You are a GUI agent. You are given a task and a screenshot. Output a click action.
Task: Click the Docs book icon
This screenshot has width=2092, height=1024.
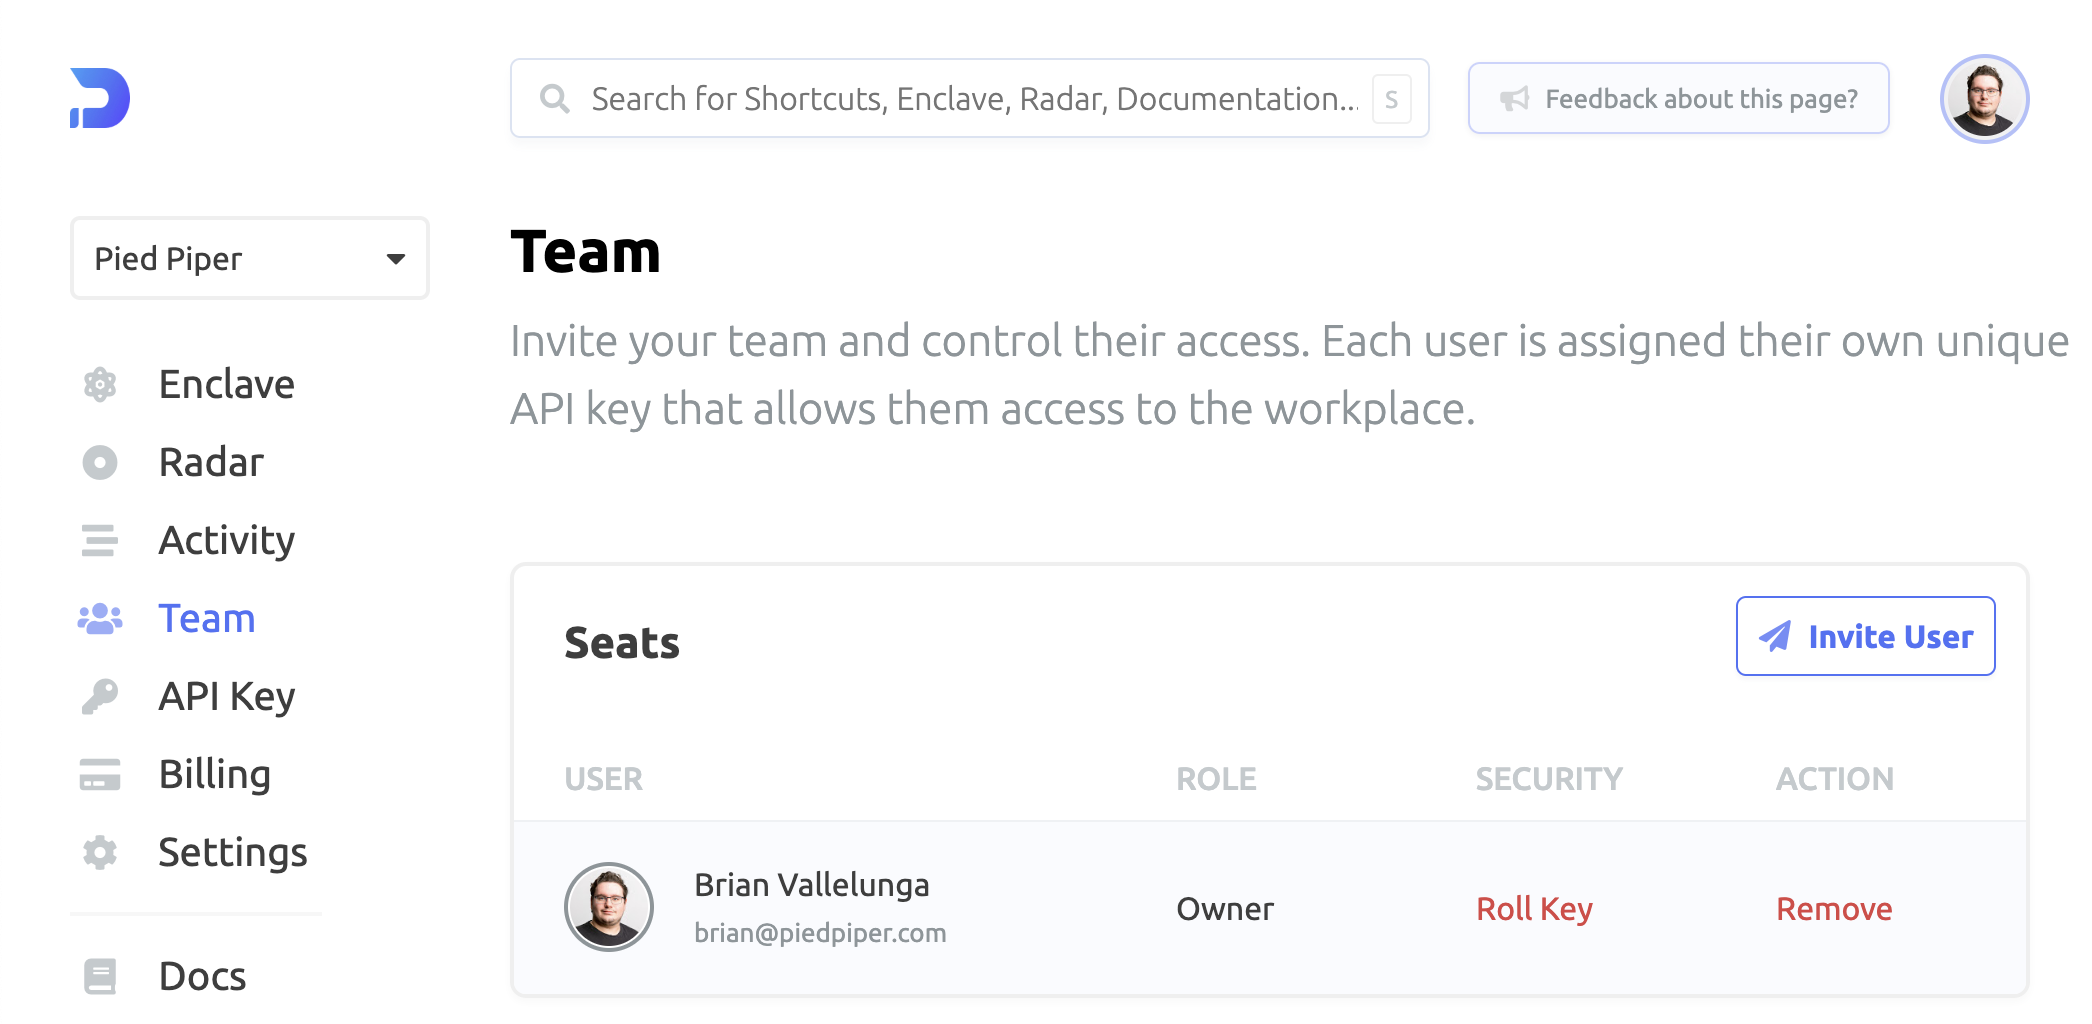[100, 976]
